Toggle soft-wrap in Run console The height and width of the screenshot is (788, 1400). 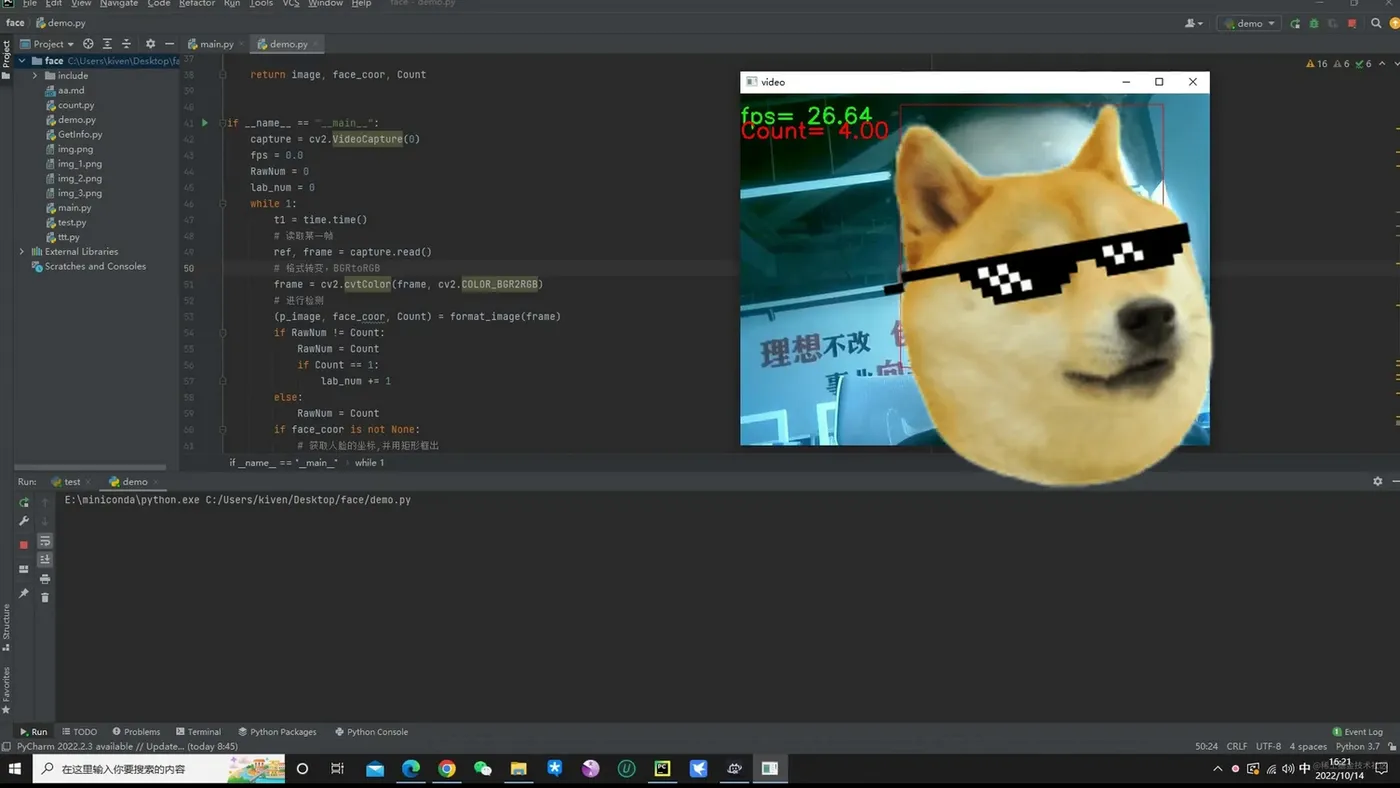[x=45, y=541]
